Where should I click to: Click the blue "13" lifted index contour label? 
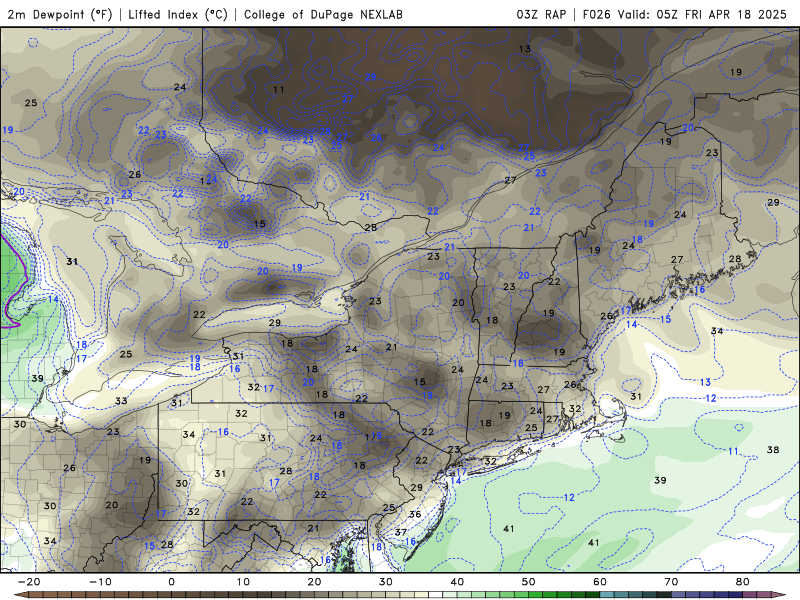tap(705, 382)
